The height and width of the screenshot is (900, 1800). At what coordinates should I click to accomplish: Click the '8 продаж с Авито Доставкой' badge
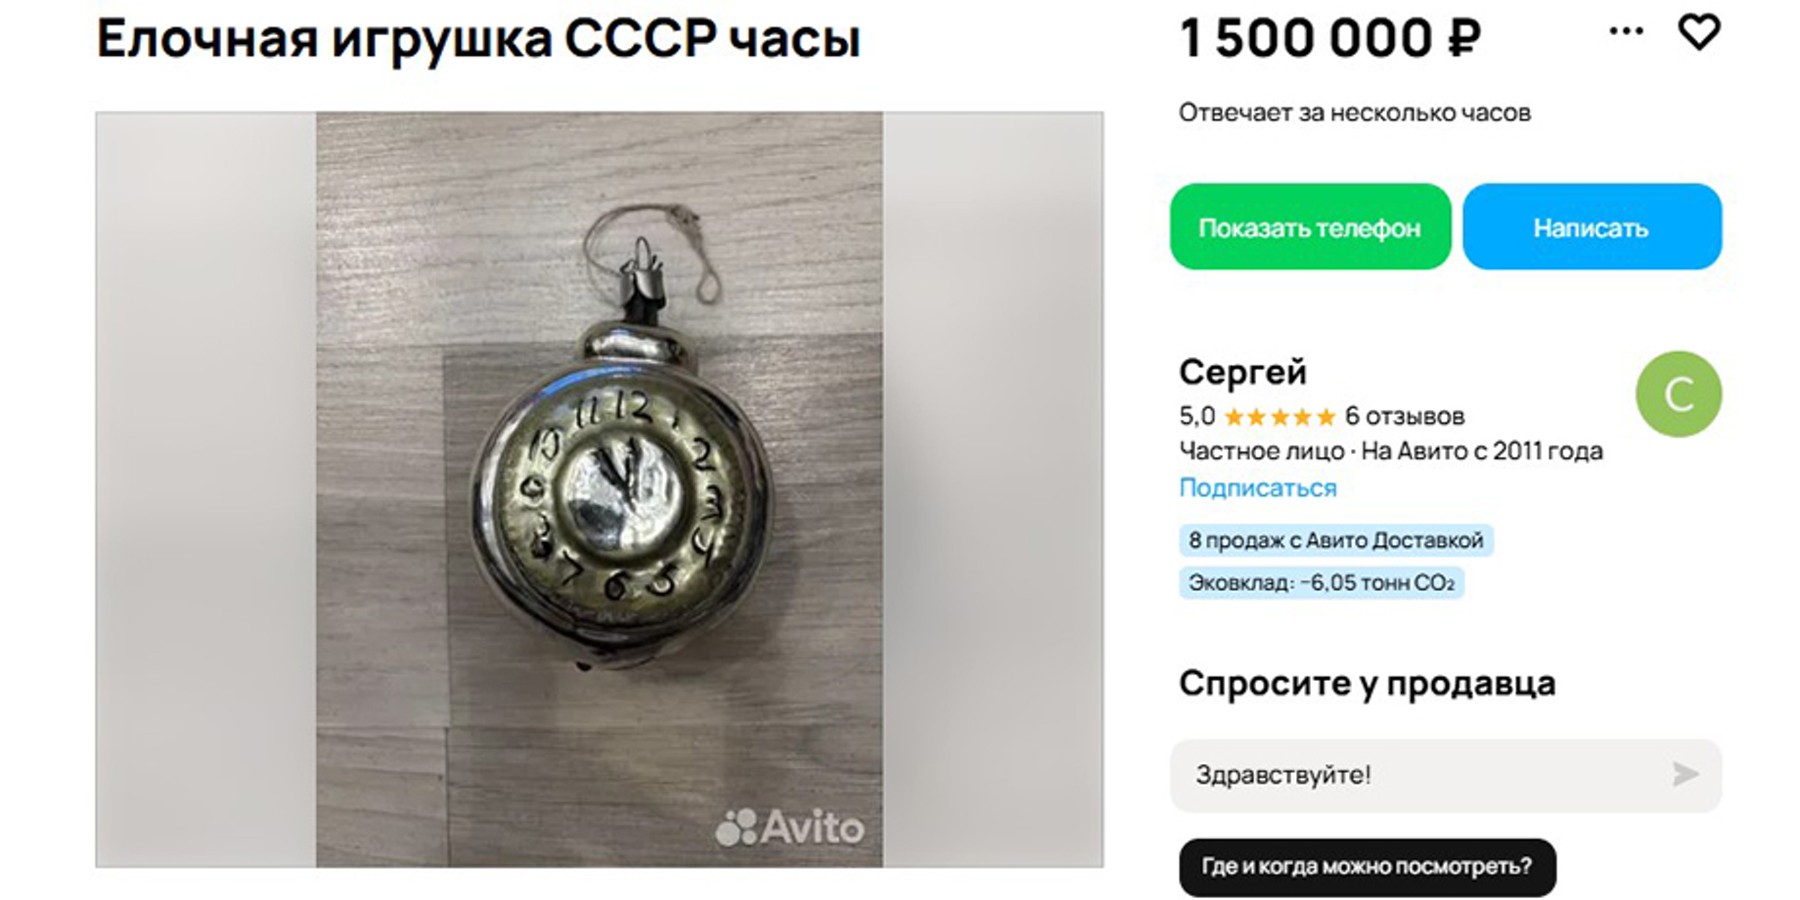[x=1336, y=541]
